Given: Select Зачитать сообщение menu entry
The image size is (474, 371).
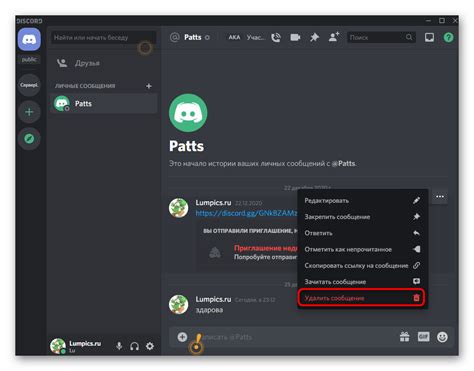Looking at the screenshot, I should tap(362, 282).
